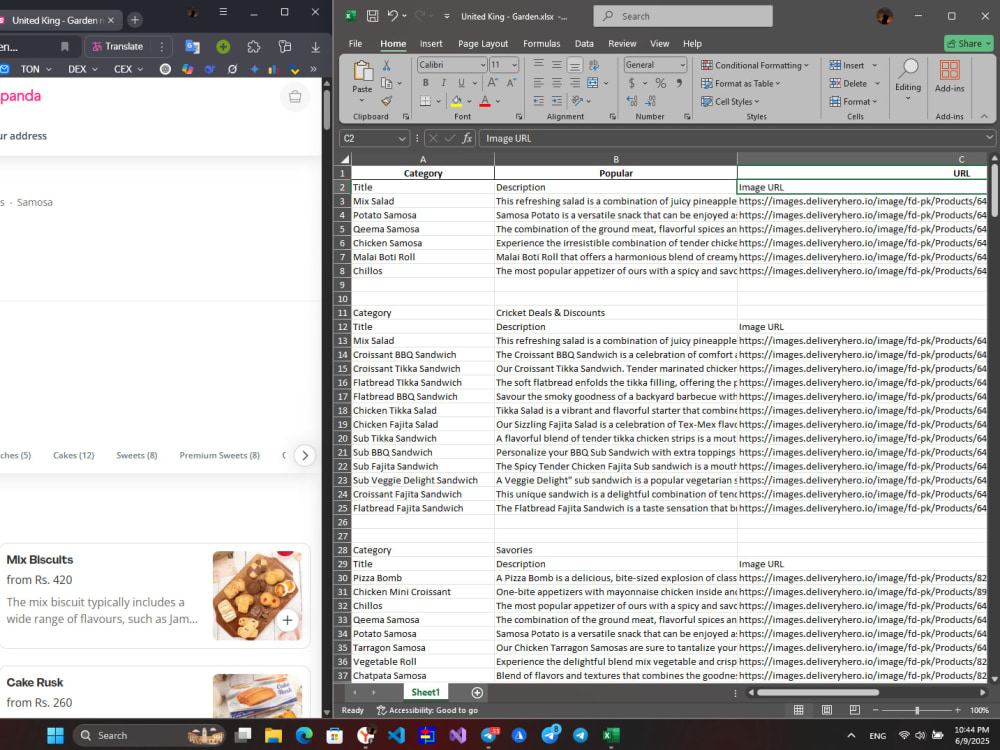Switch to the Review tab
This screenshot has height=750, width=1000.
tap(622, 43)
